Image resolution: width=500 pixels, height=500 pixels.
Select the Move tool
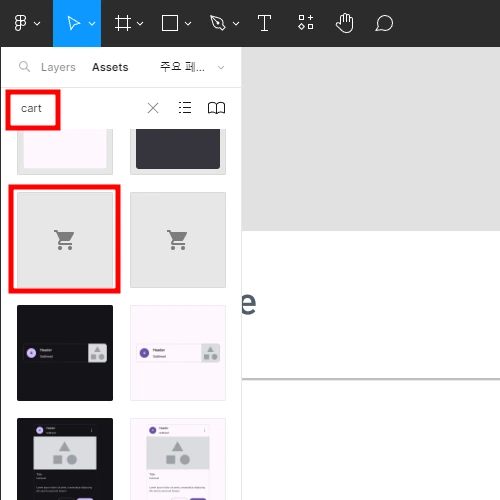pos(73,23)
